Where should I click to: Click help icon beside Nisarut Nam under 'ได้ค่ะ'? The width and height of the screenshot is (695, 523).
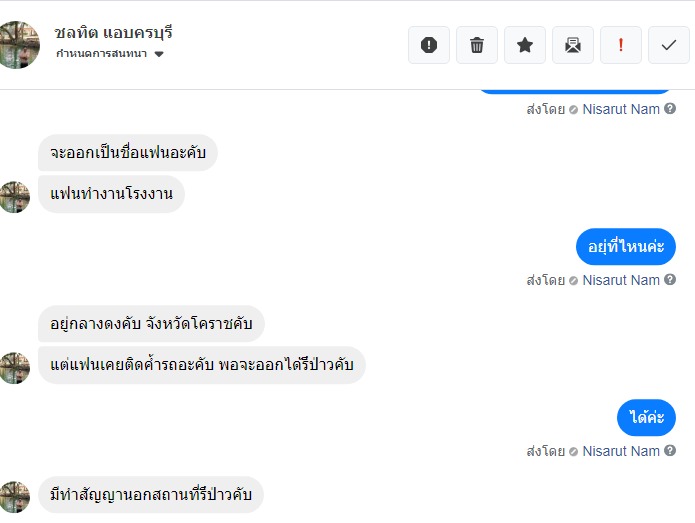coord(670,451)
